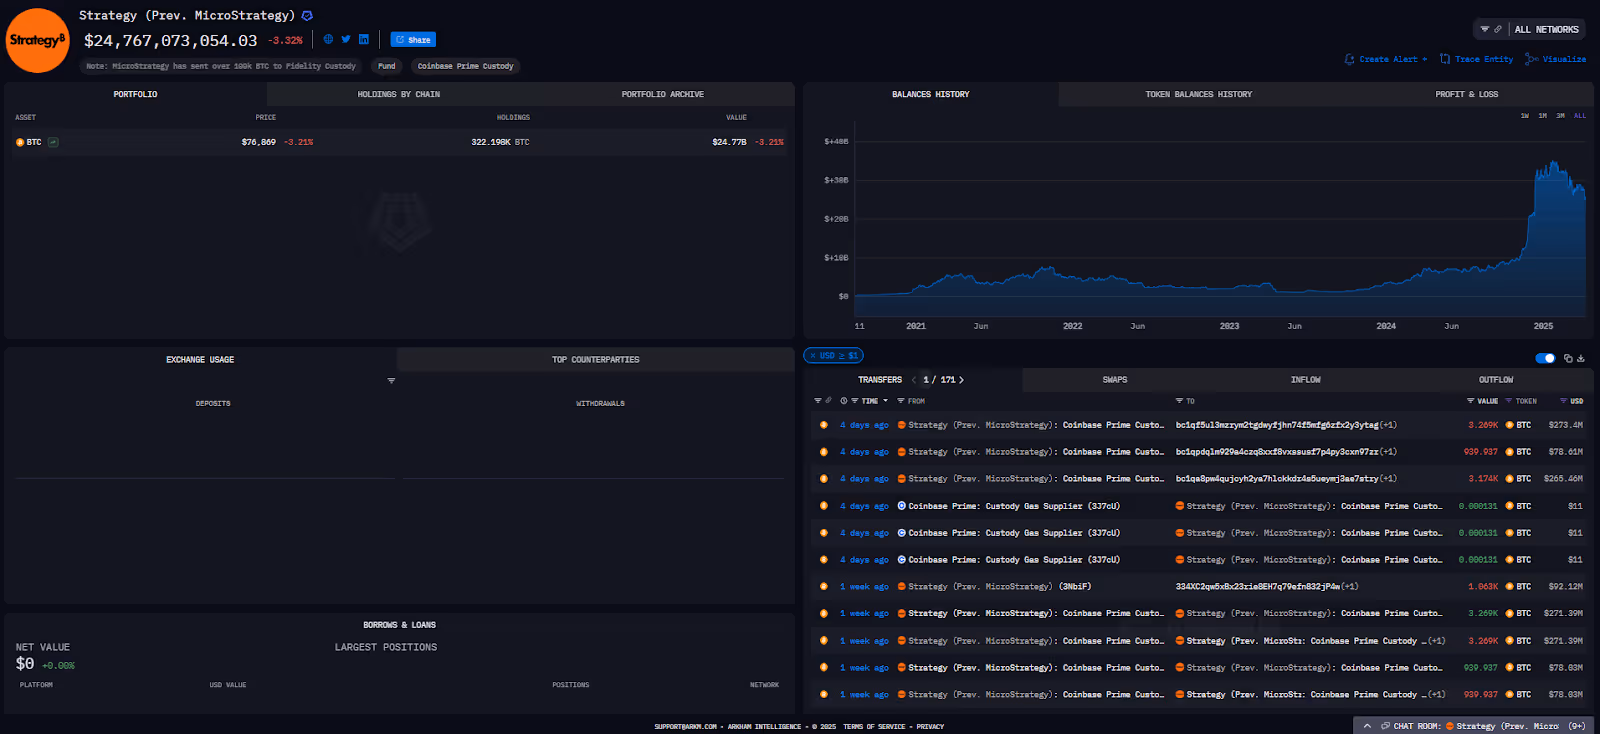Open Privacy footer link

[x=930, y=727]
